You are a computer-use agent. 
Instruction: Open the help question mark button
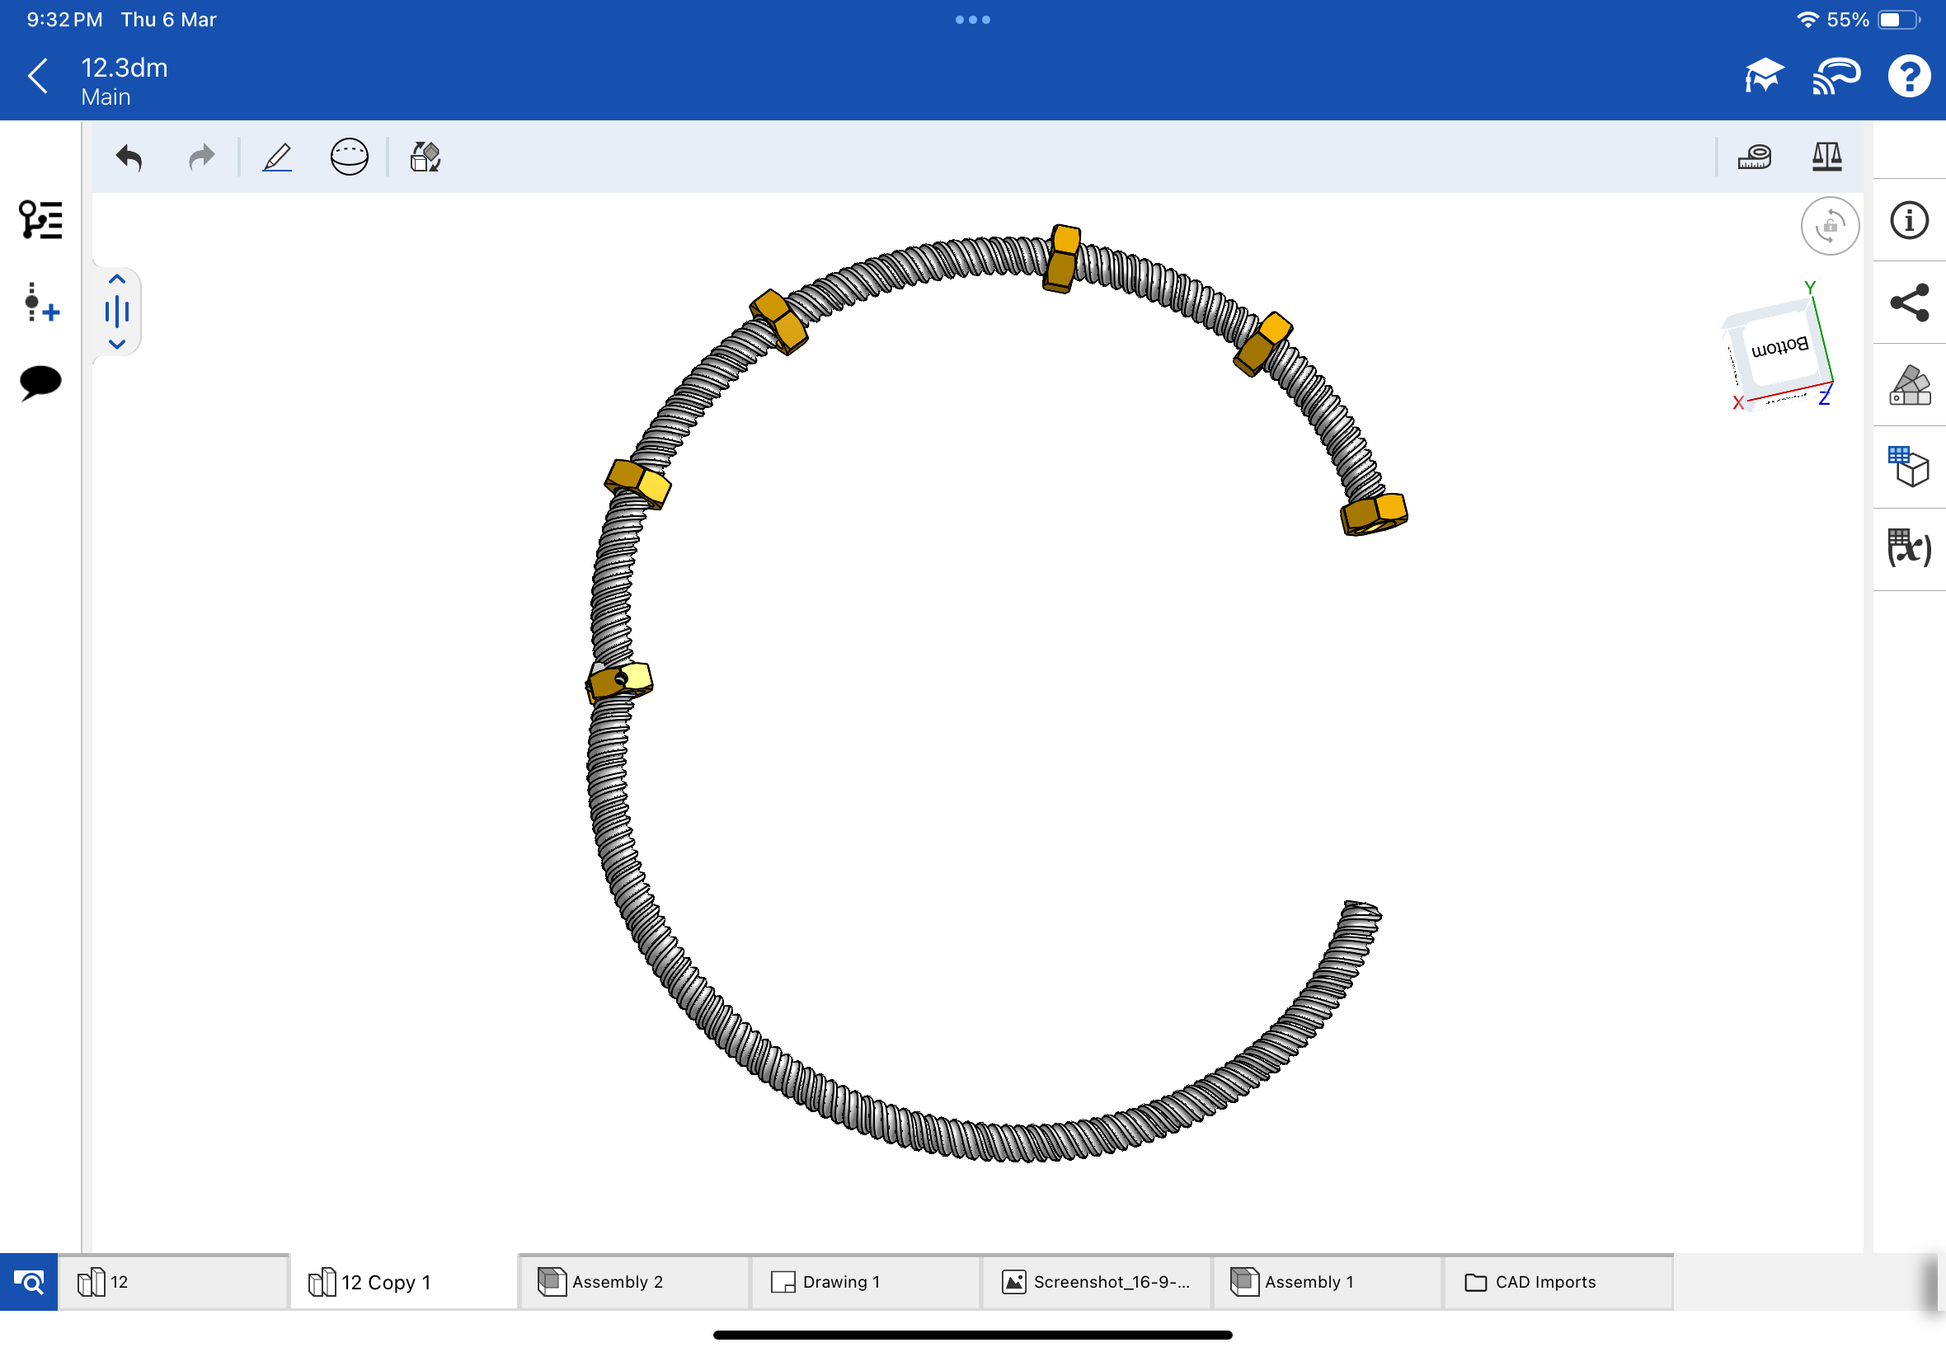point(1908,76)
